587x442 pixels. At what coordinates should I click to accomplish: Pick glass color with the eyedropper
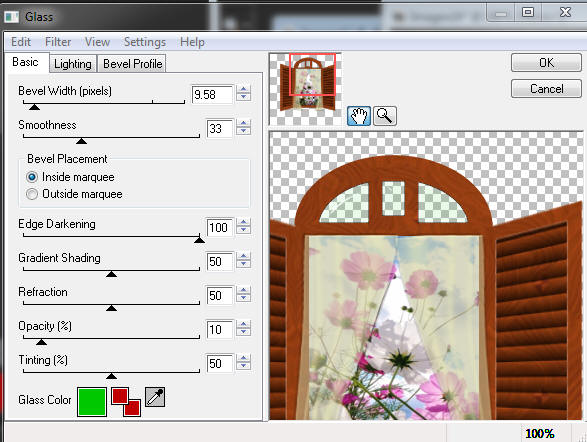coord(155,397)
